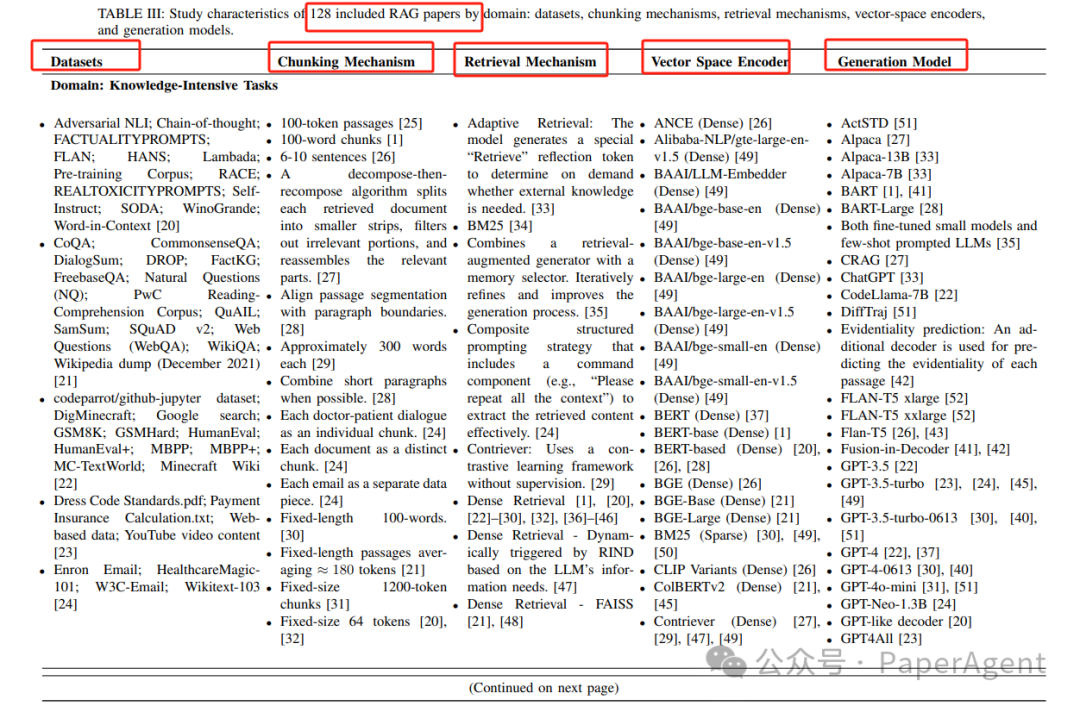Select the "CodeLlama-7B [22]" entry
The width and height of the screenshot is (1080, 706).
(x=899, y=295)
